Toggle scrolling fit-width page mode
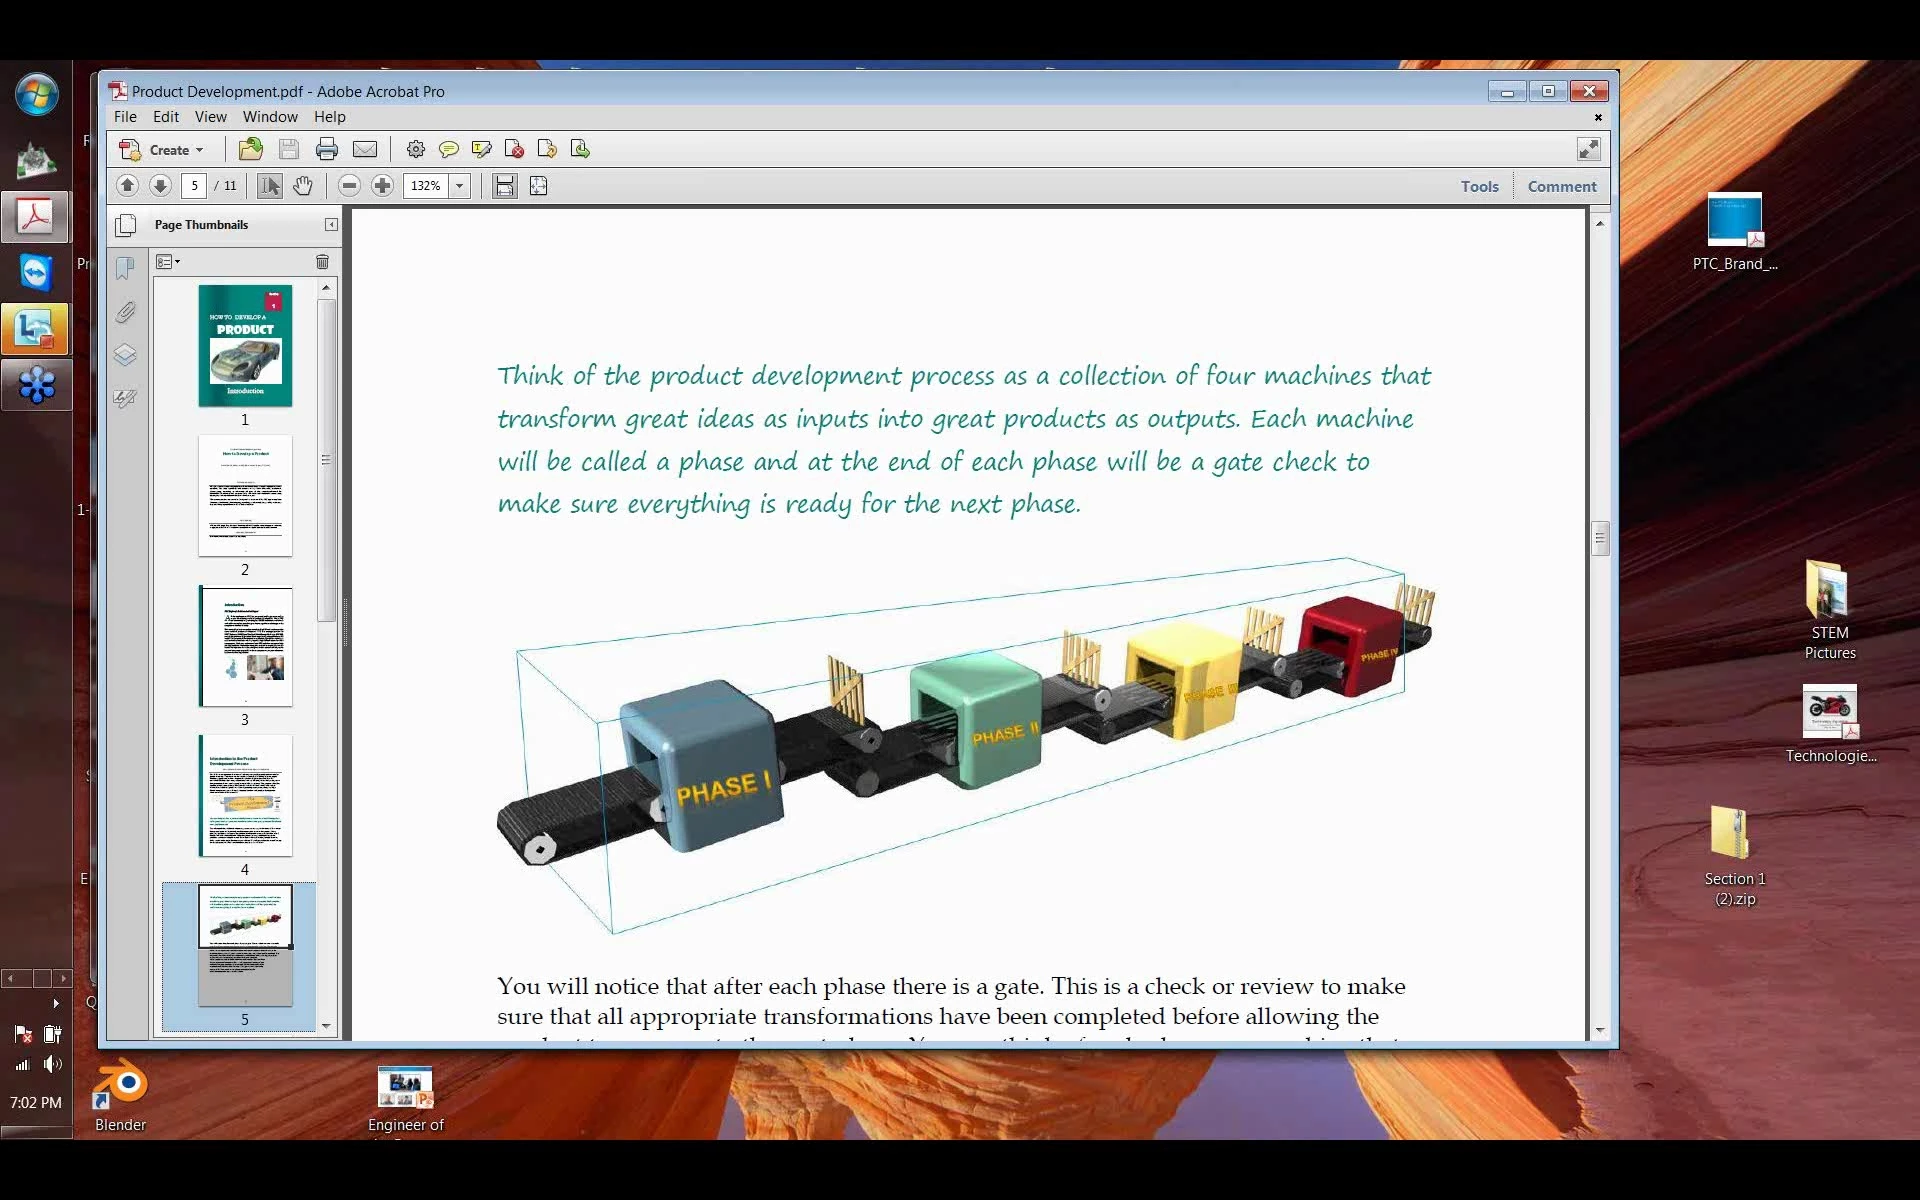This screenshot has width=1920, height=1200. coord(505,186)
